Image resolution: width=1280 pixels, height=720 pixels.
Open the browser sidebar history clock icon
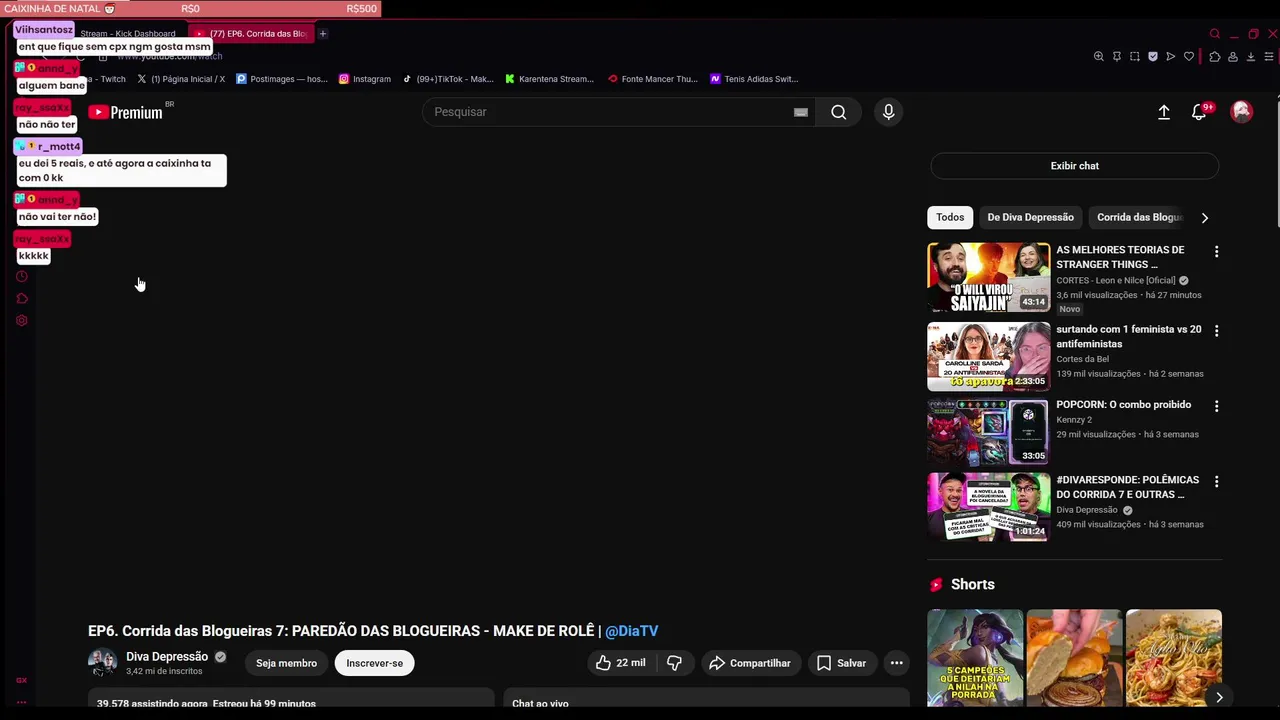pos(22,276)
